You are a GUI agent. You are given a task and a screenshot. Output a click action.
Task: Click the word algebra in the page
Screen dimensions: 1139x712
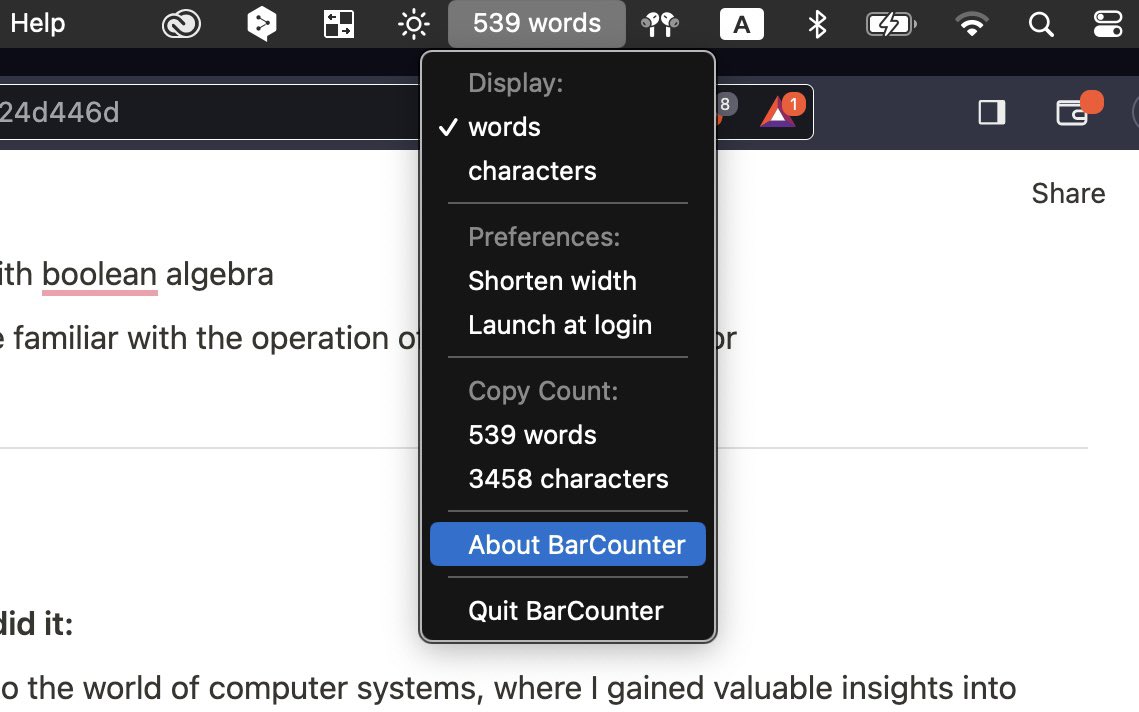point(219,275)
